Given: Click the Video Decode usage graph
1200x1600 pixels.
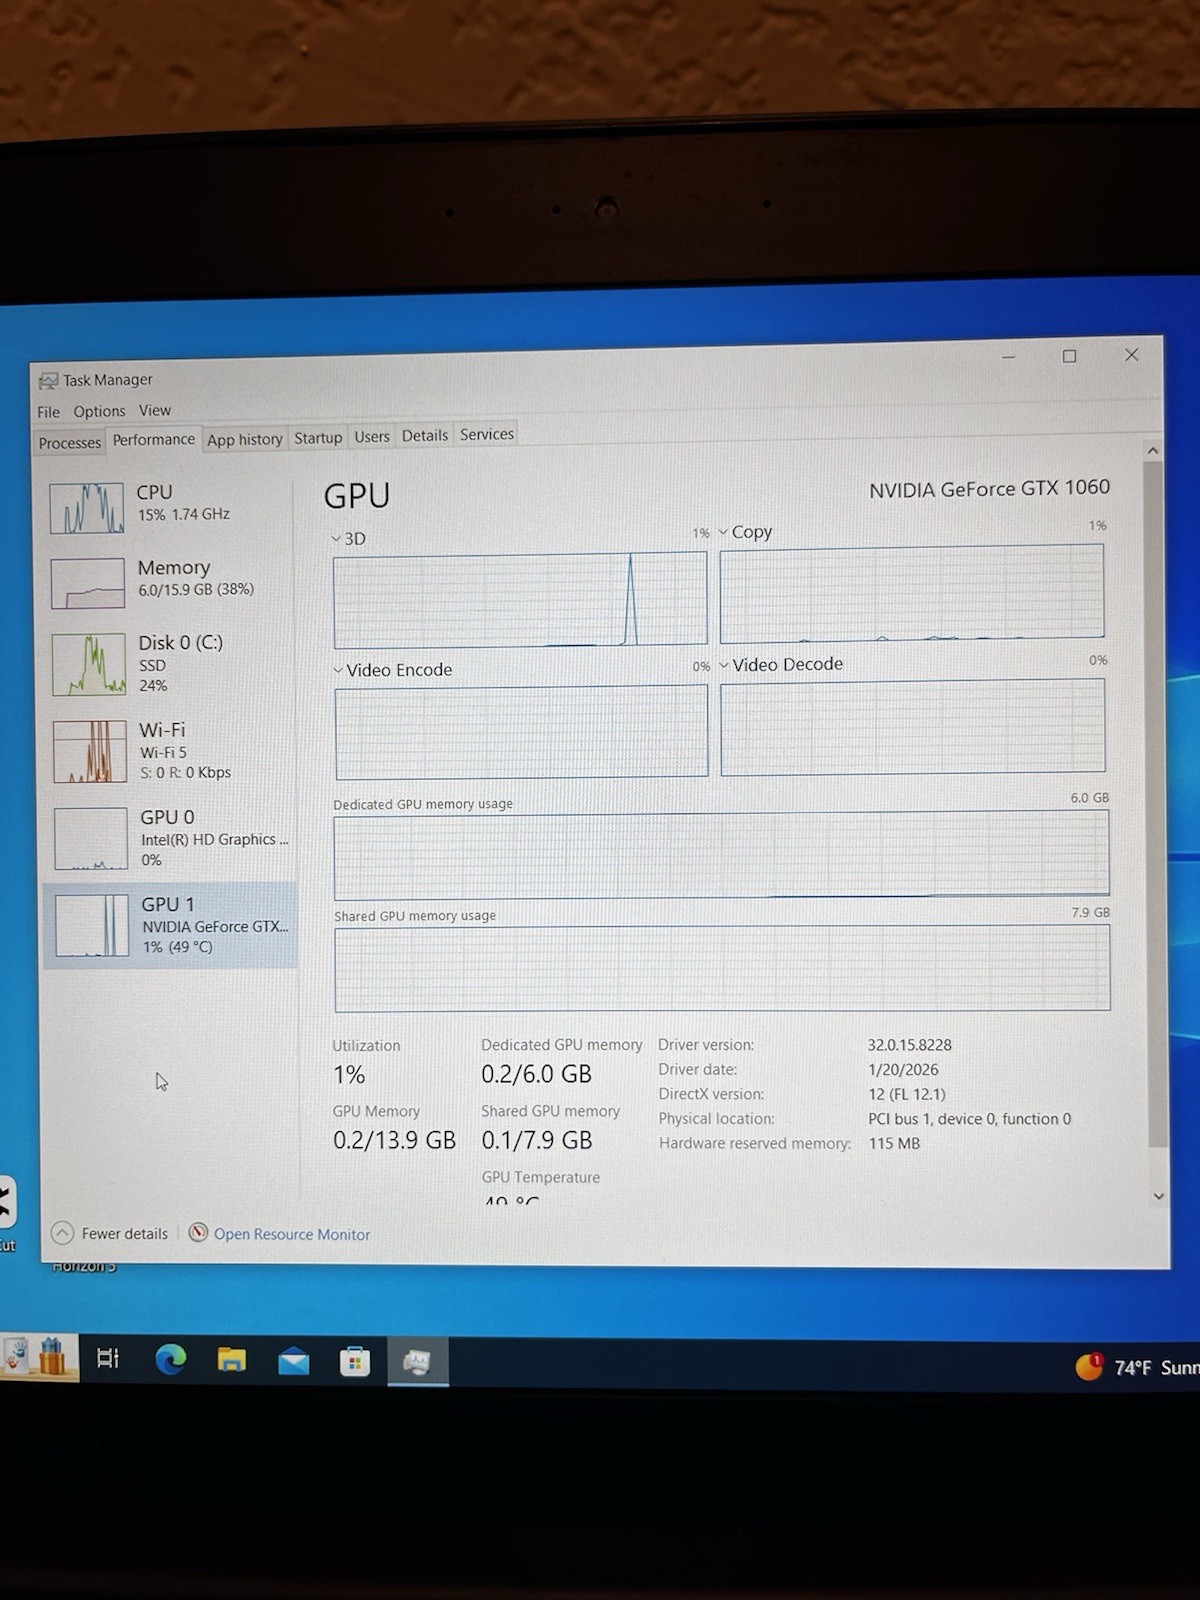Looking at the screenshot, I should 913,726.
